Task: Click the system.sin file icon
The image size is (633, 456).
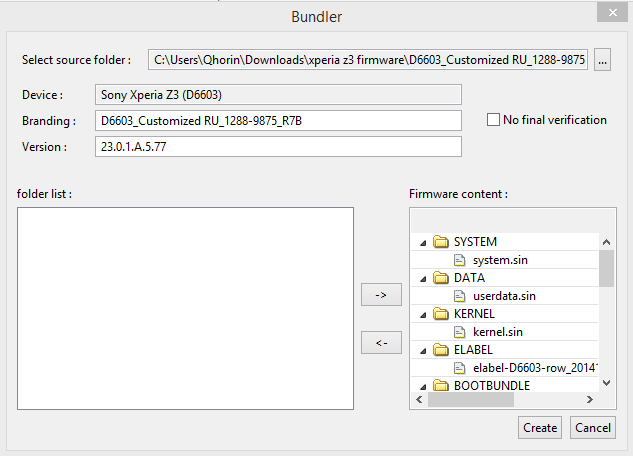Action: click(459, 260)
